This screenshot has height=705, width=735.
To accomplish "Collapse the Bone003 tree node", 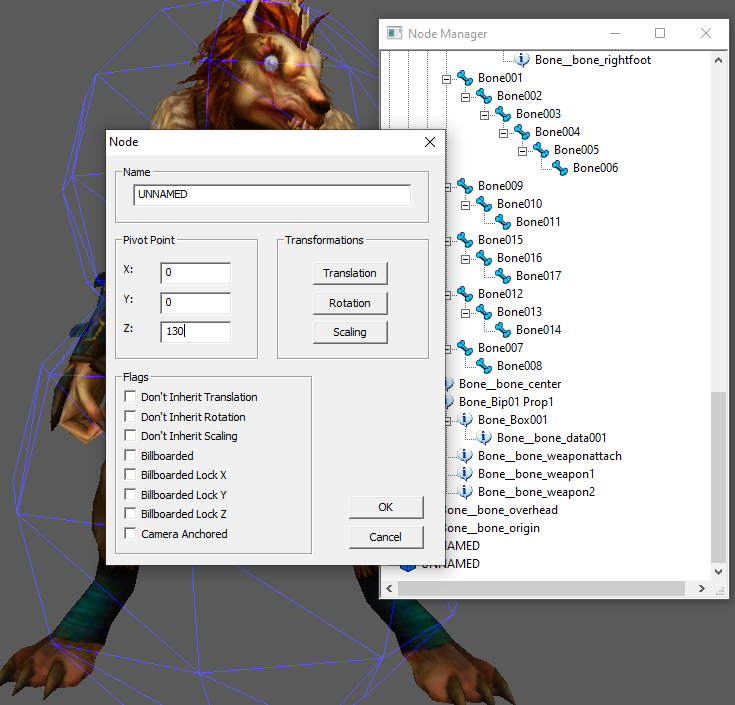I will click(484, 115).
